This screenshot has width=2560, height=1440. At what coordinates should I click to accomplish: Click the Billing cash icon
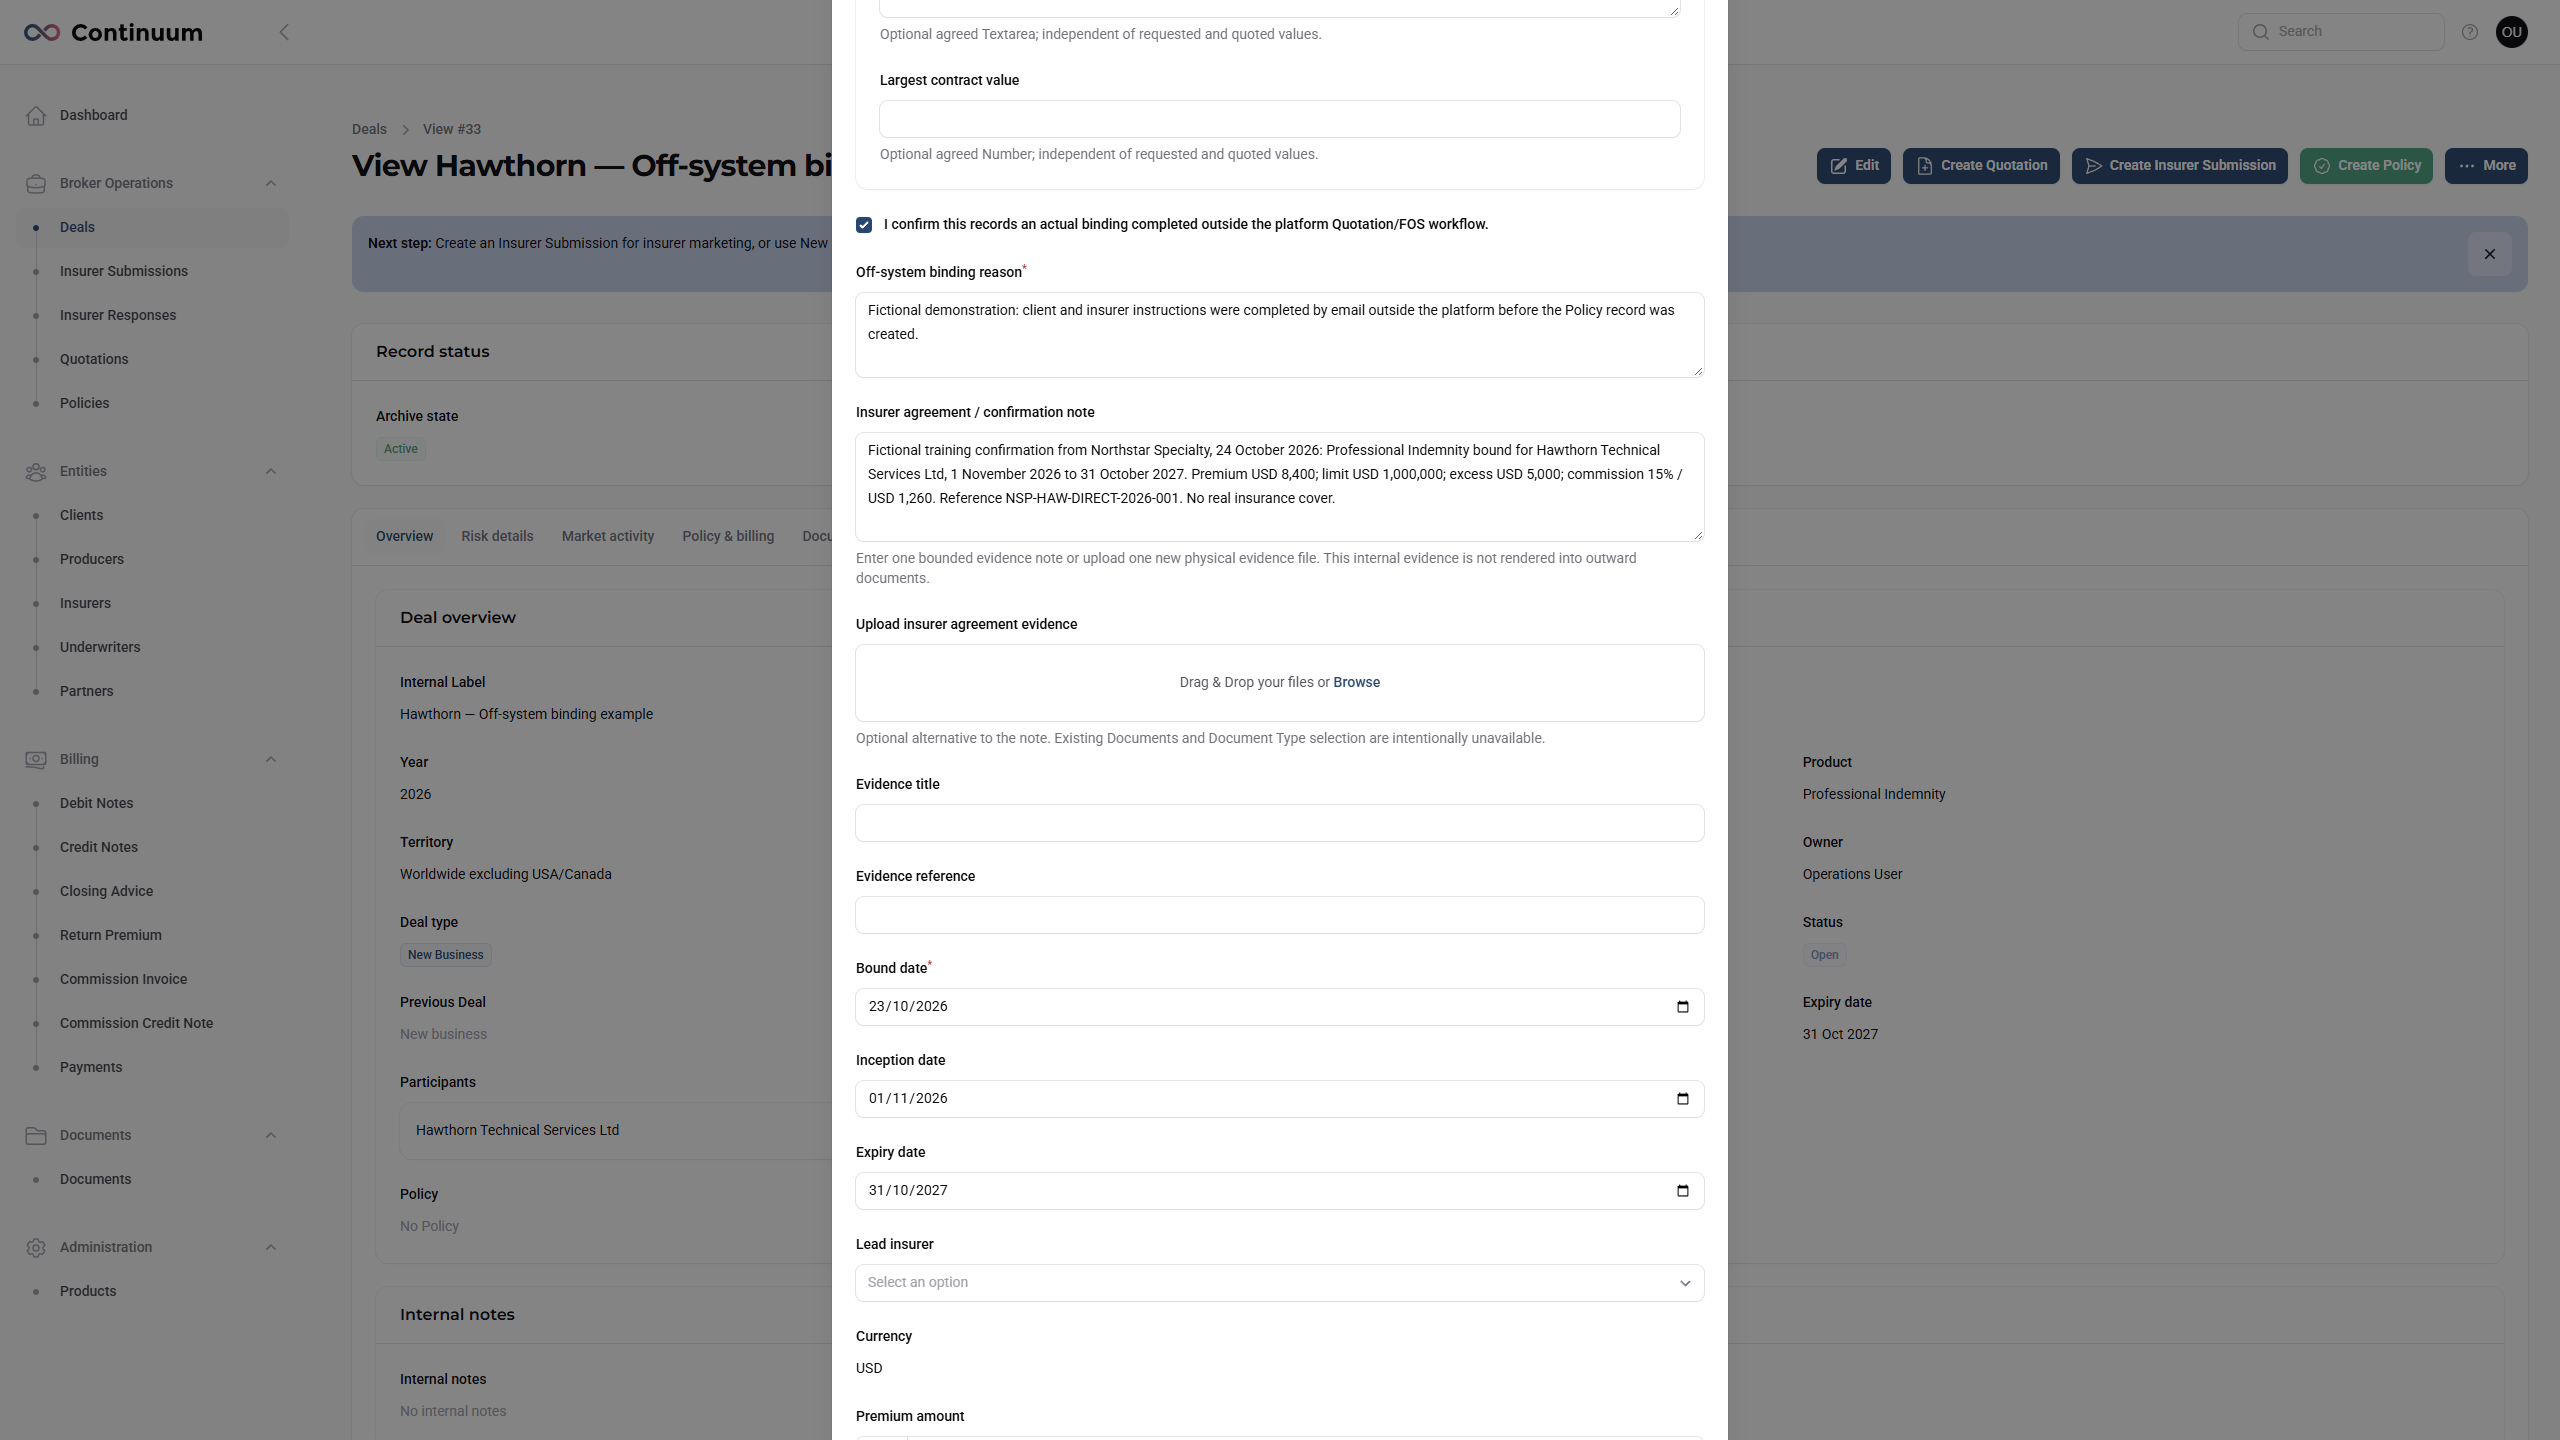coord(36,760)
